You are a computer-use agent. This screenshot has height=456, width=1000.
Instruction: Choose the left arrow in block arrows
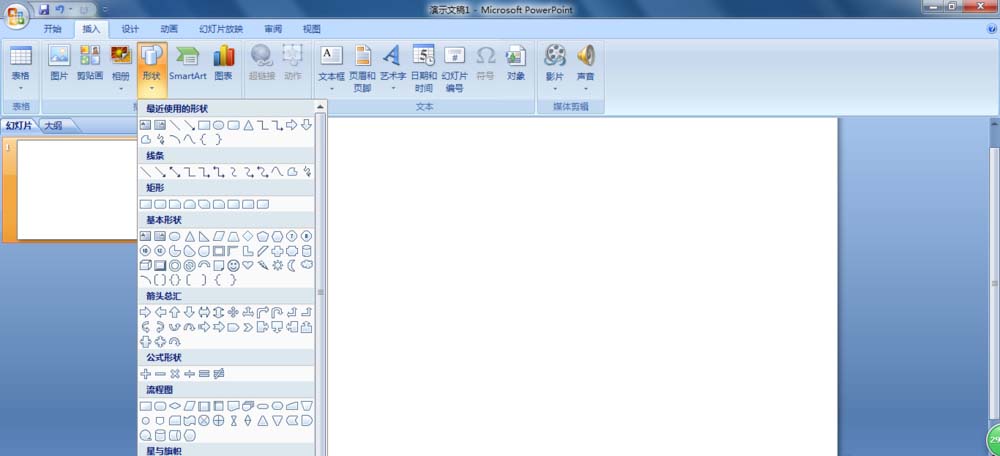(x=160, y=313)
